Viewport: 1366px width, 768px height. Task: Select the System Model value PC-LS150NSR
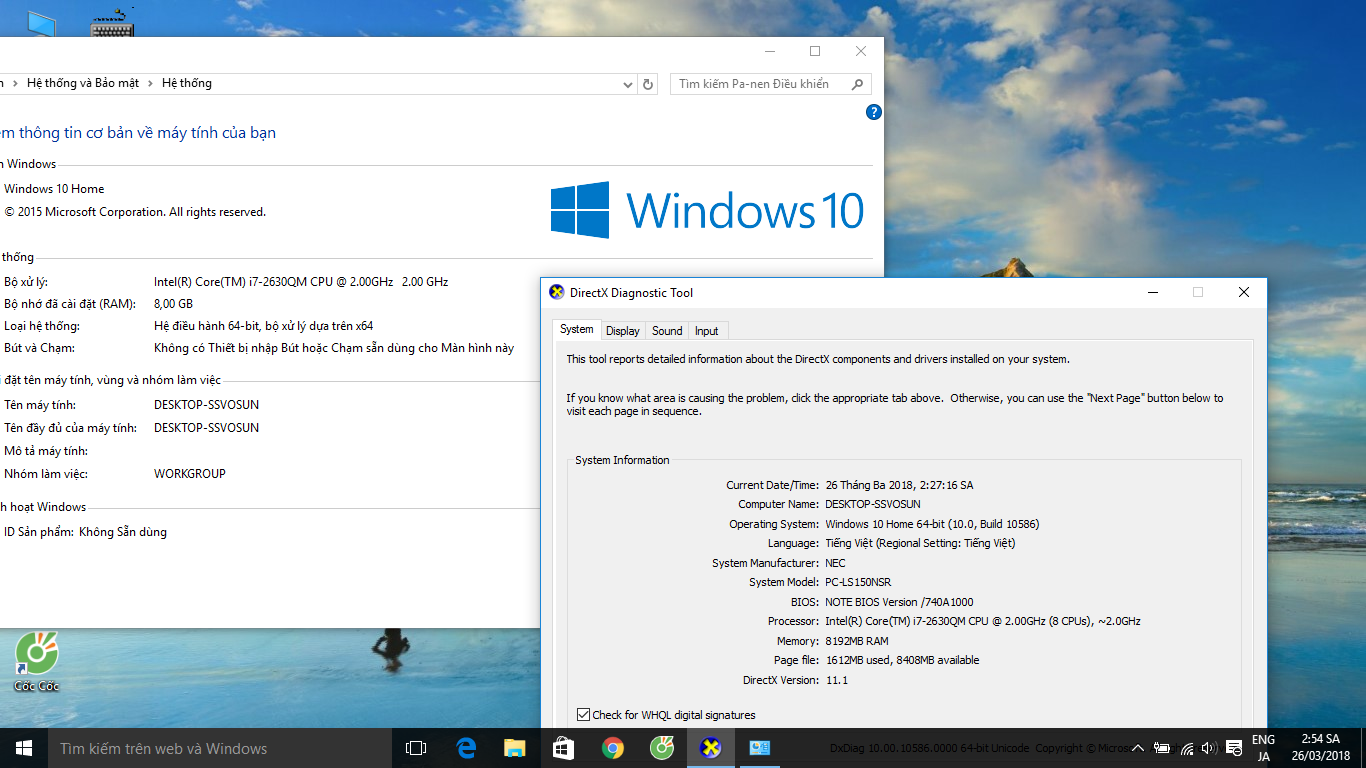pyautogui.click(x=858, y=582)
